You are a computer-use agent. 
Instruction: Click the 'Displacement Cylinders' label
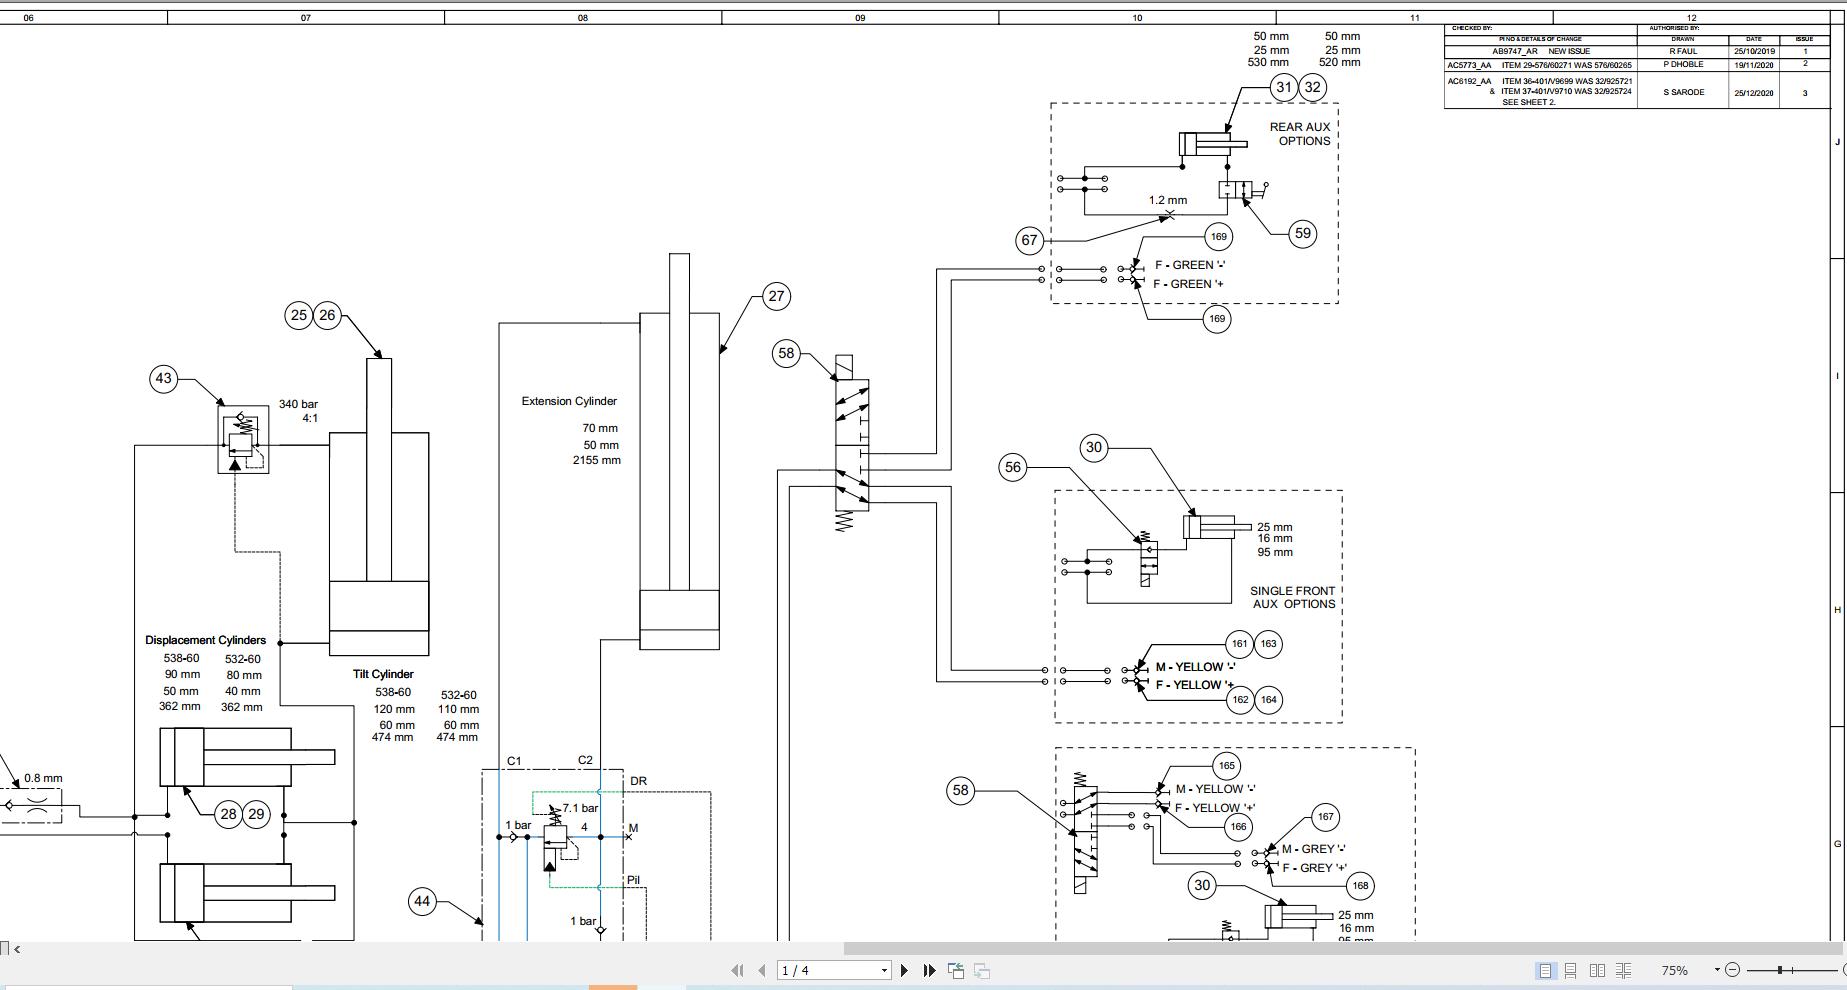point(205,640)
